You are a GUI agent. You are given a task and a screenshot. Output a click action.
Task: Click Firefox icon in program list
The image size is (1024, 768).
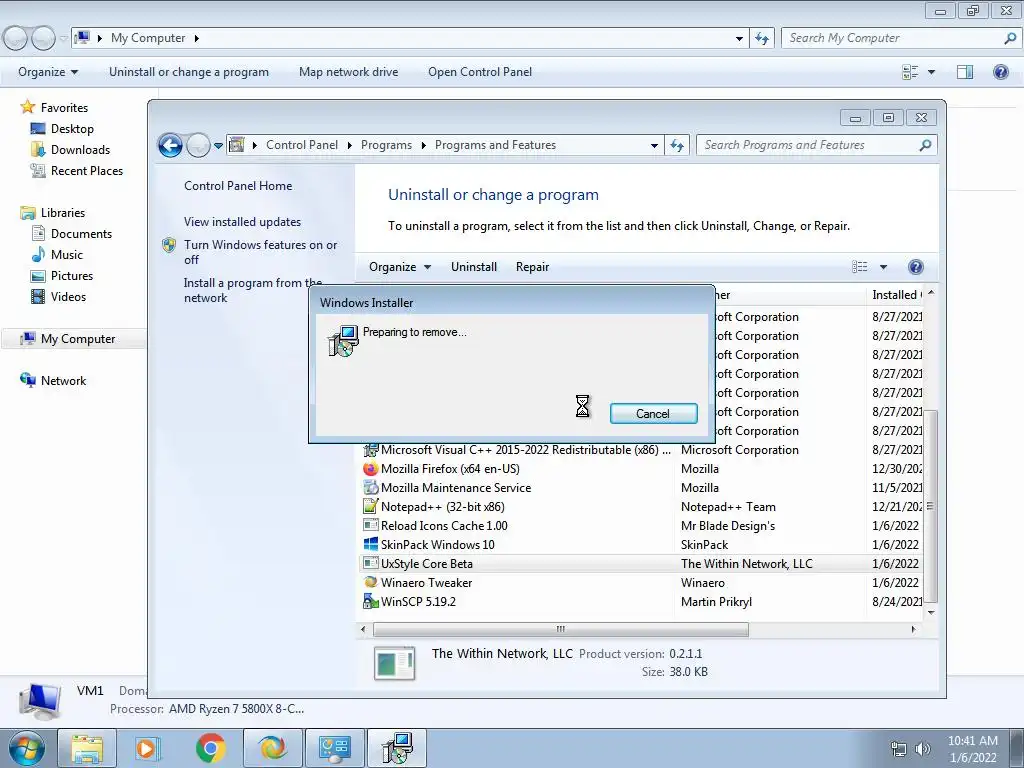pos(370,469)
